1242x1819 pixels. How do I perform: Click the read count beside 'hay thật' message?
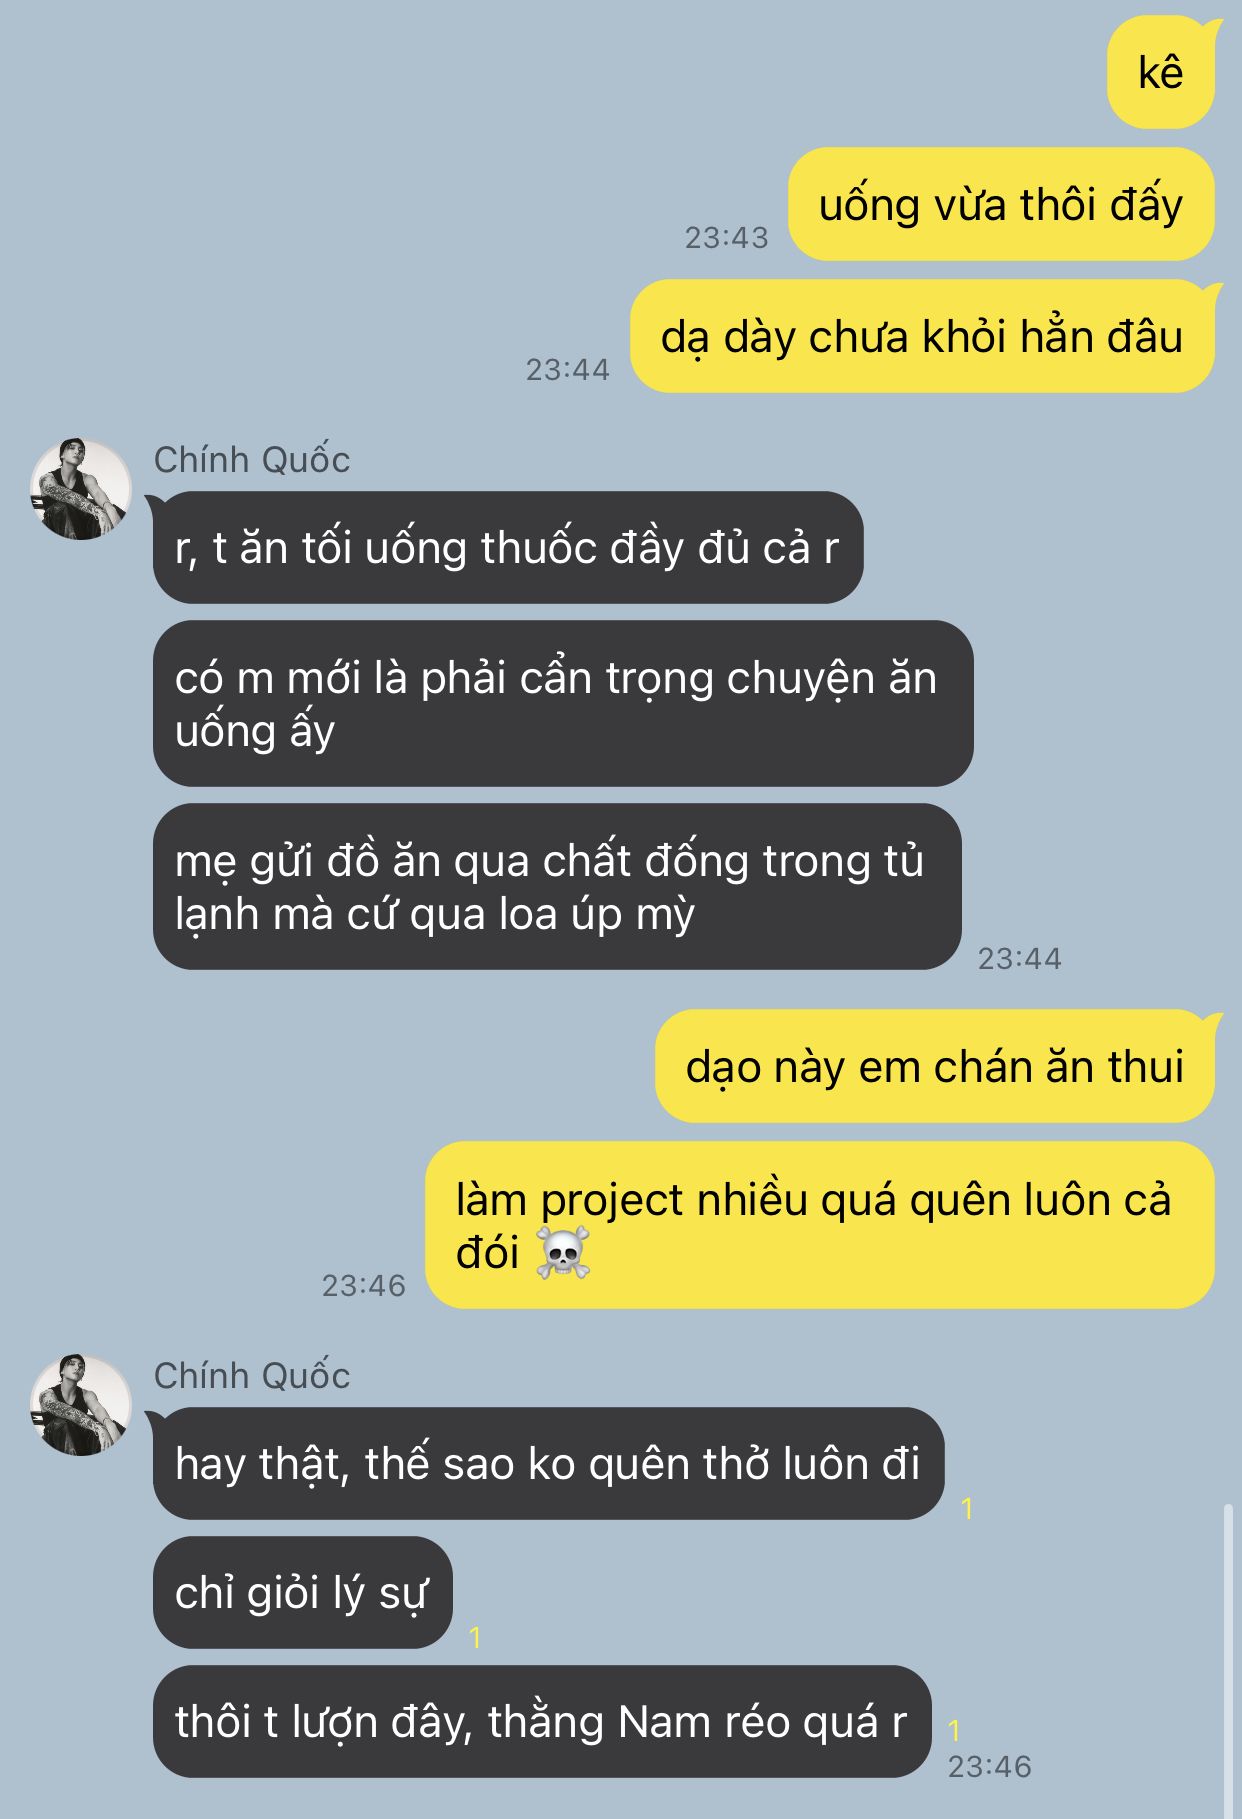[967, 1508]
